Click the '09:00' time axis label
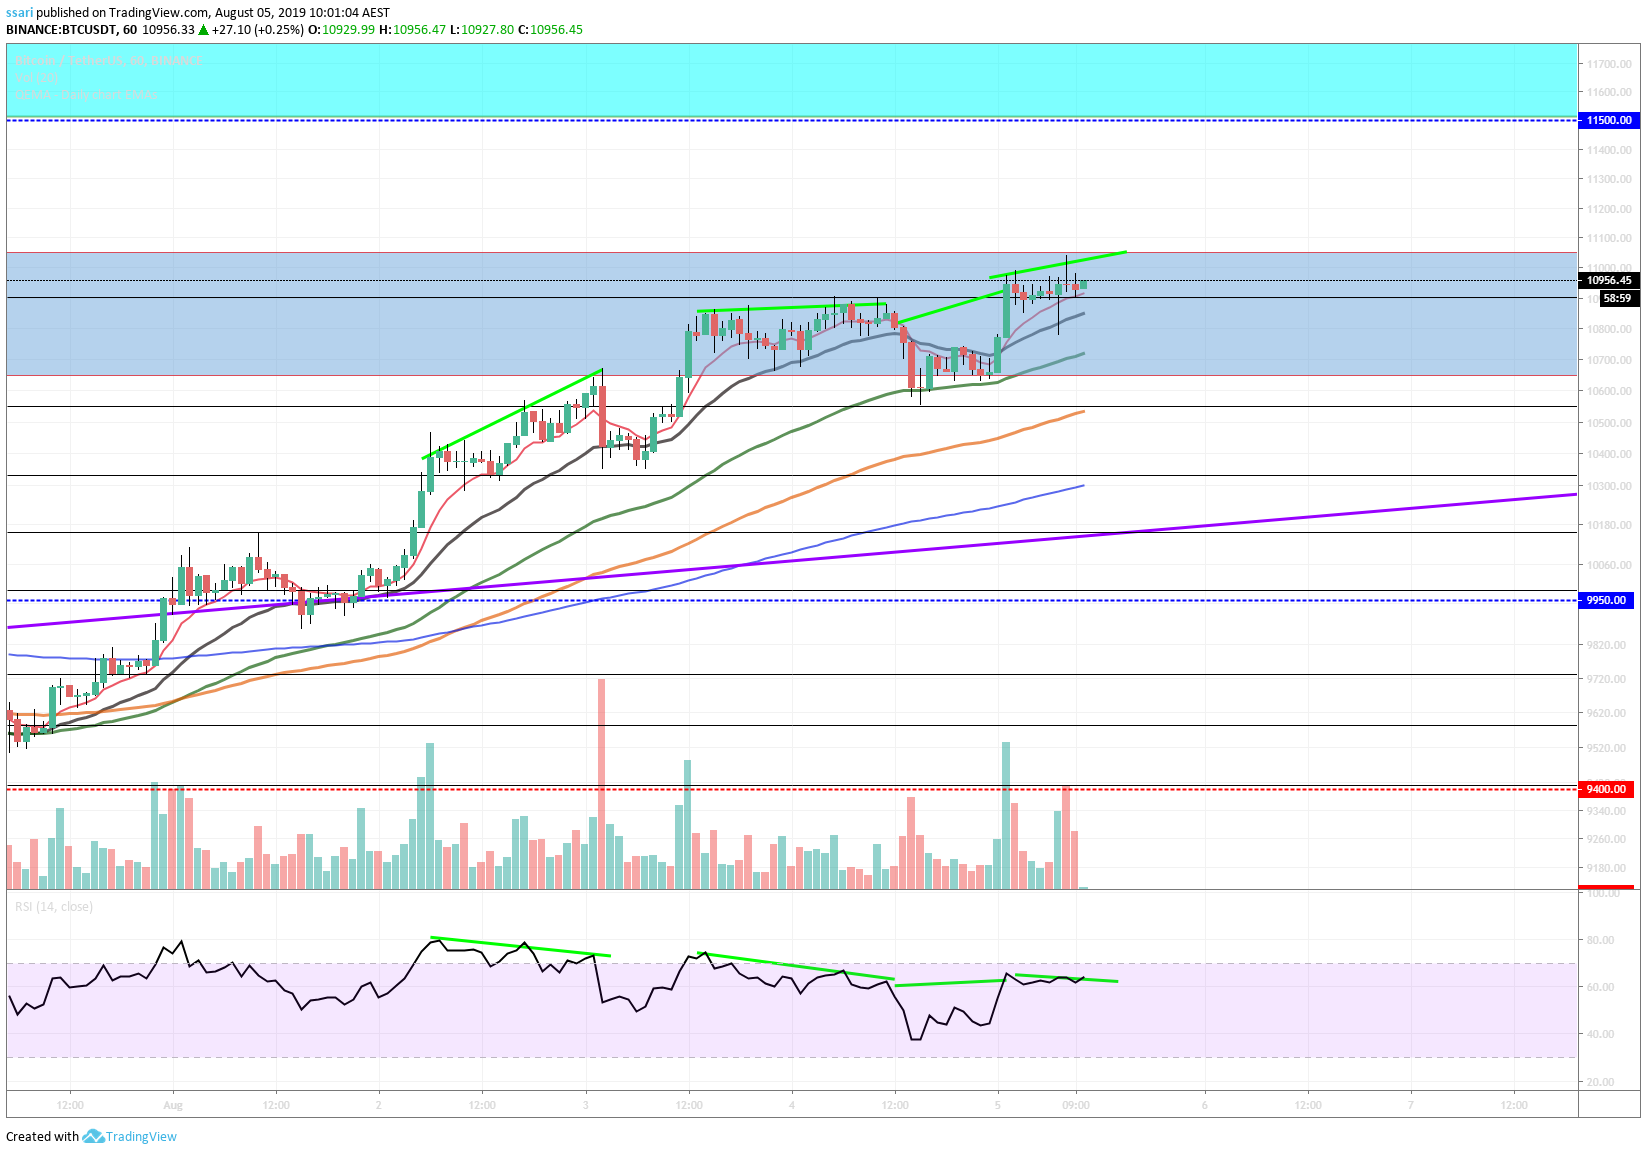The image size is (1647, 1154). [x=1076, y=1105]
